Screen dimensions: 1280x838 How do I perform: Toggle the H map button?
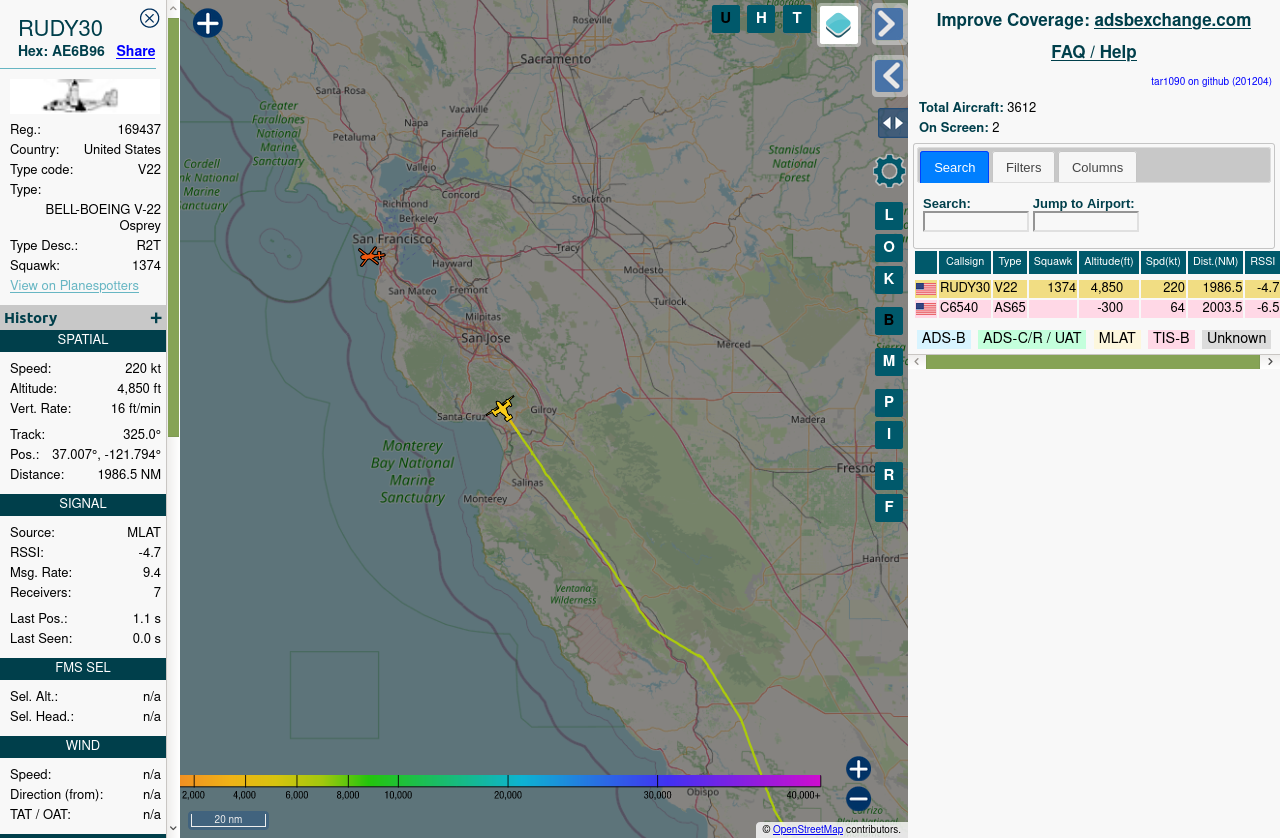click(x=761, y=19)
